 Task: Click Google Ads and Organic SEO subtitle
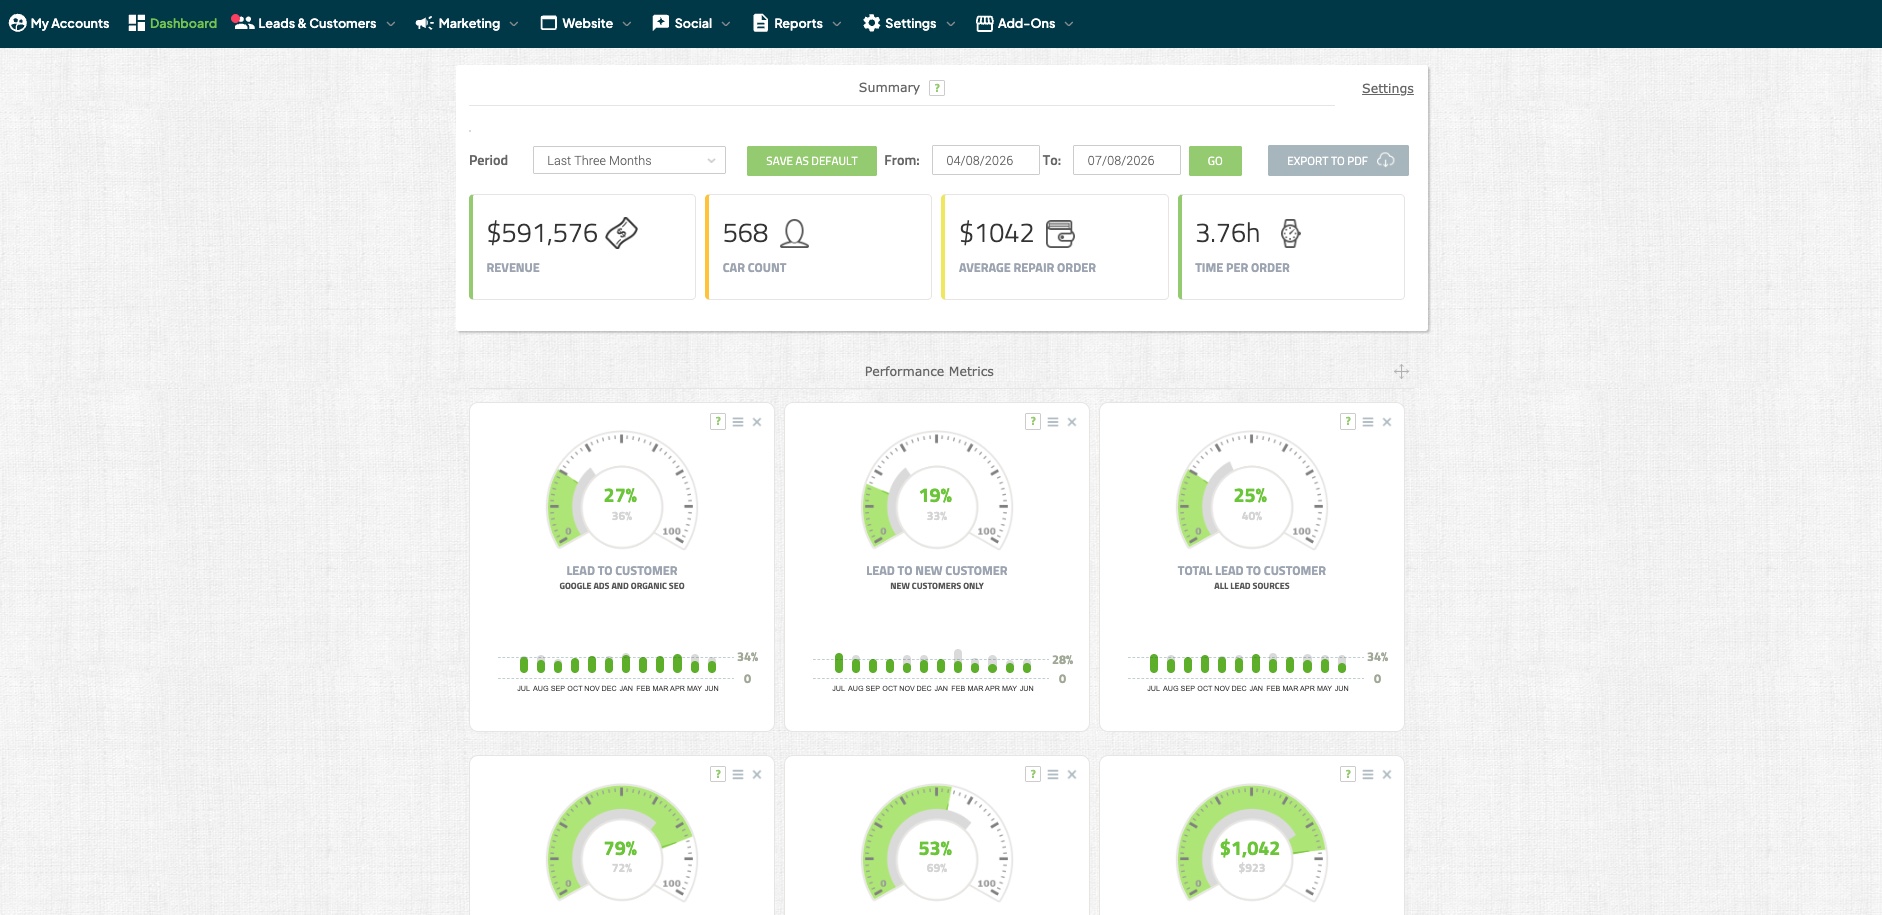pyautogui.click(x=622, y=586)
